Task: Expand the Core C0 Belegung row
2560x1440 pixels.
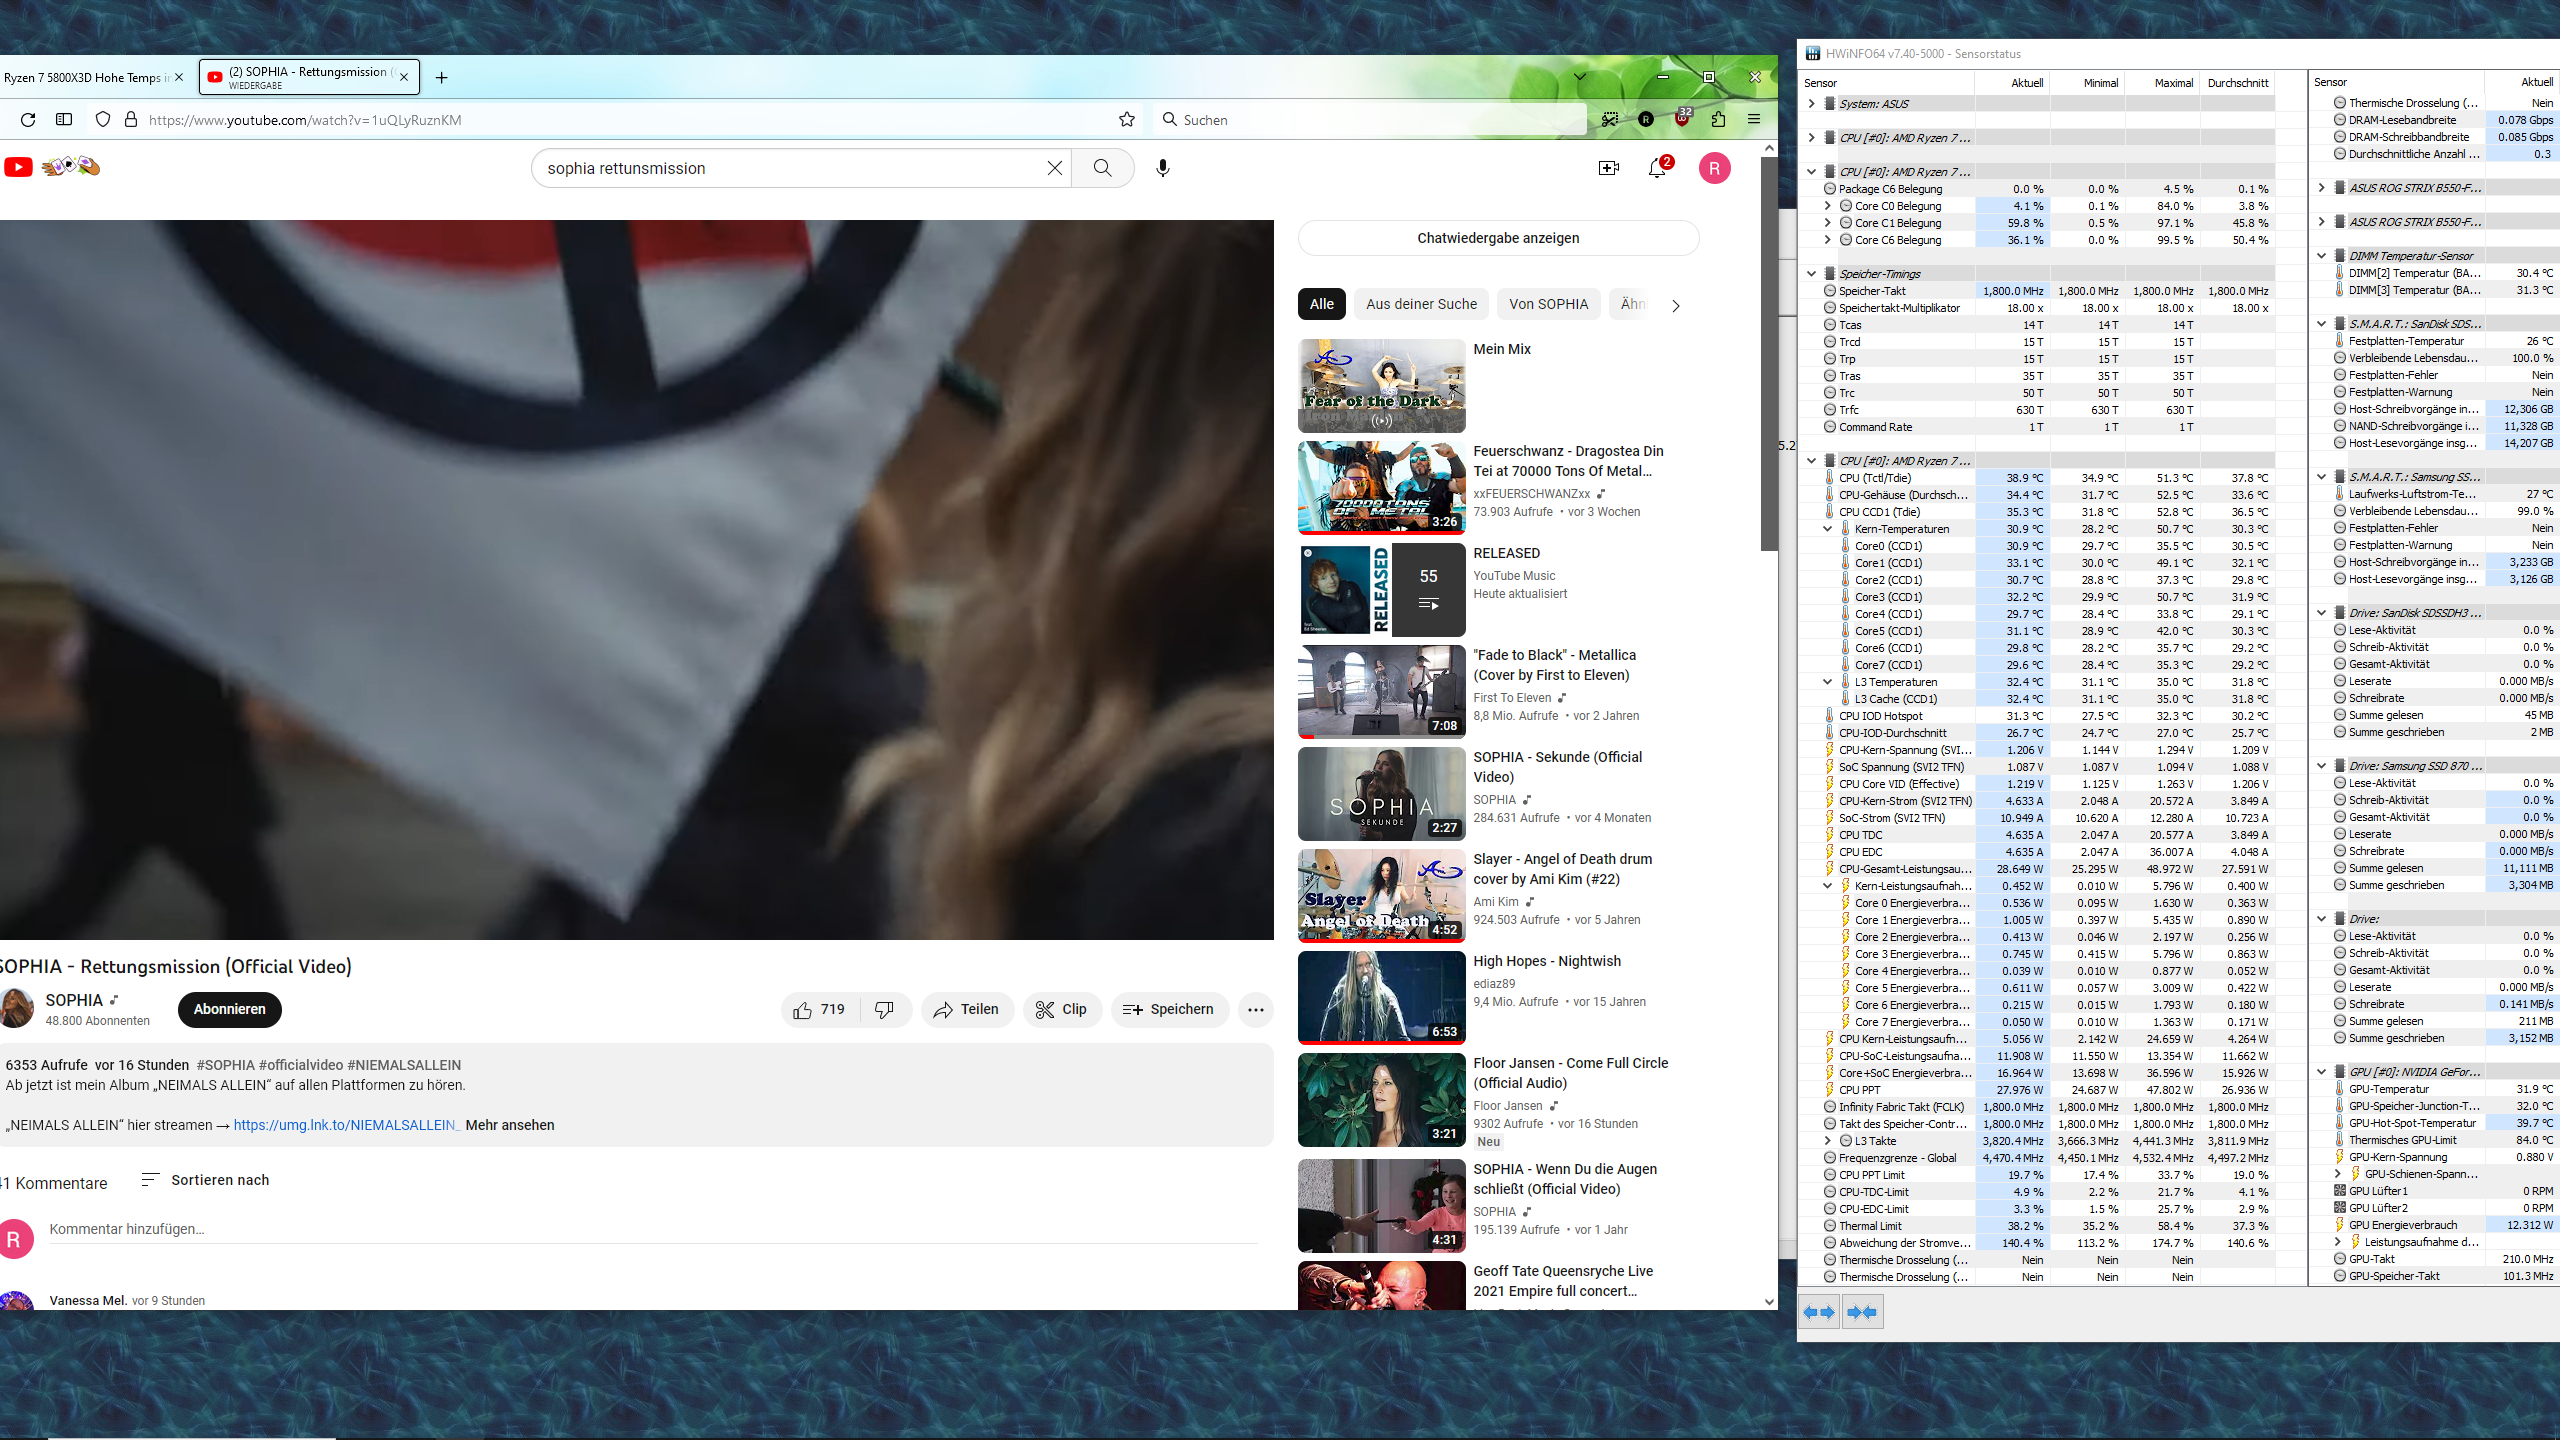Action: coord(1827,206)
